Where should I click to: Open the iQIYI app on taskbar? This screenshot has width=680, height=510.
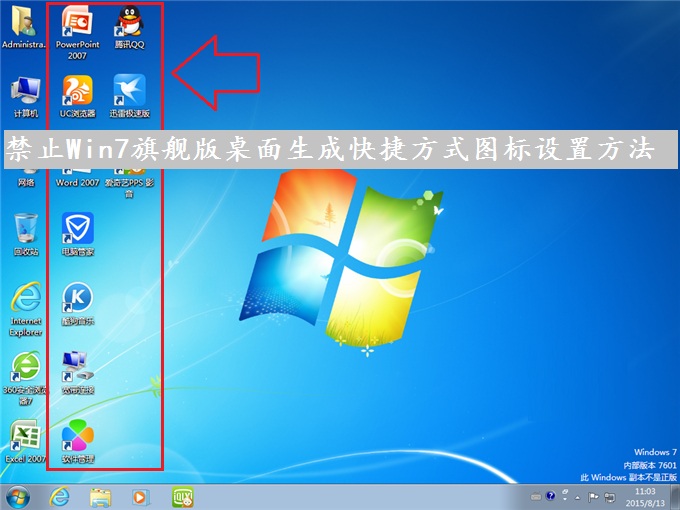coord(183,497)
